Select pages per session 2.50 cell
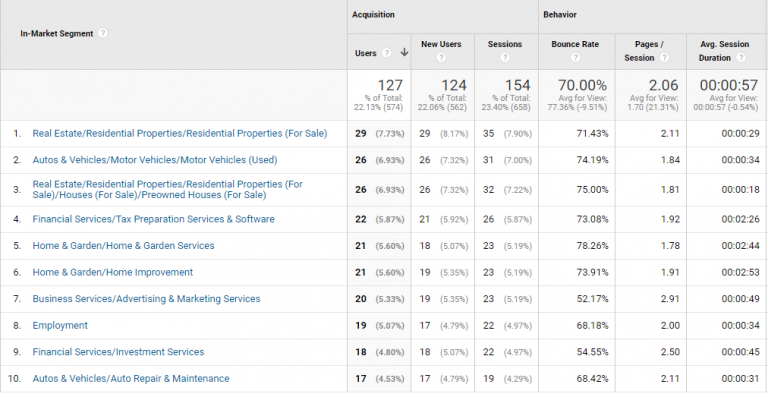This screenshot has height=397, width=768. pyautogui.click(x=670, y=352)
